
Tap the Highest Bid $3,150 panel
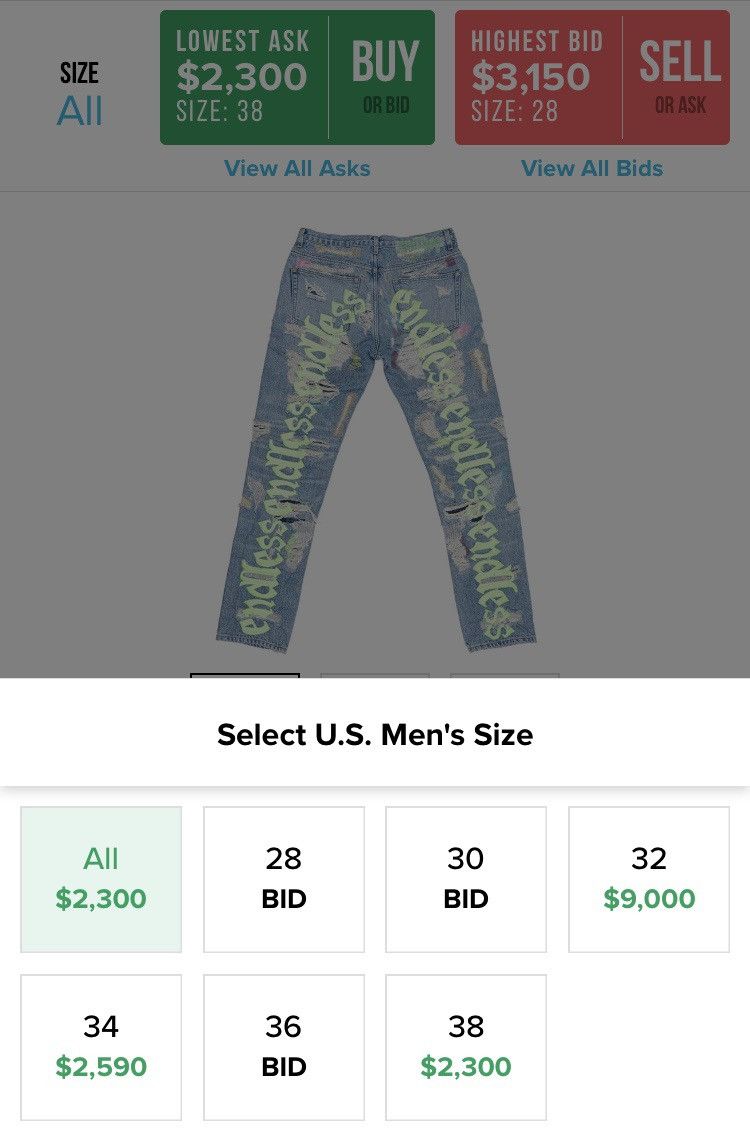point(539,77)
